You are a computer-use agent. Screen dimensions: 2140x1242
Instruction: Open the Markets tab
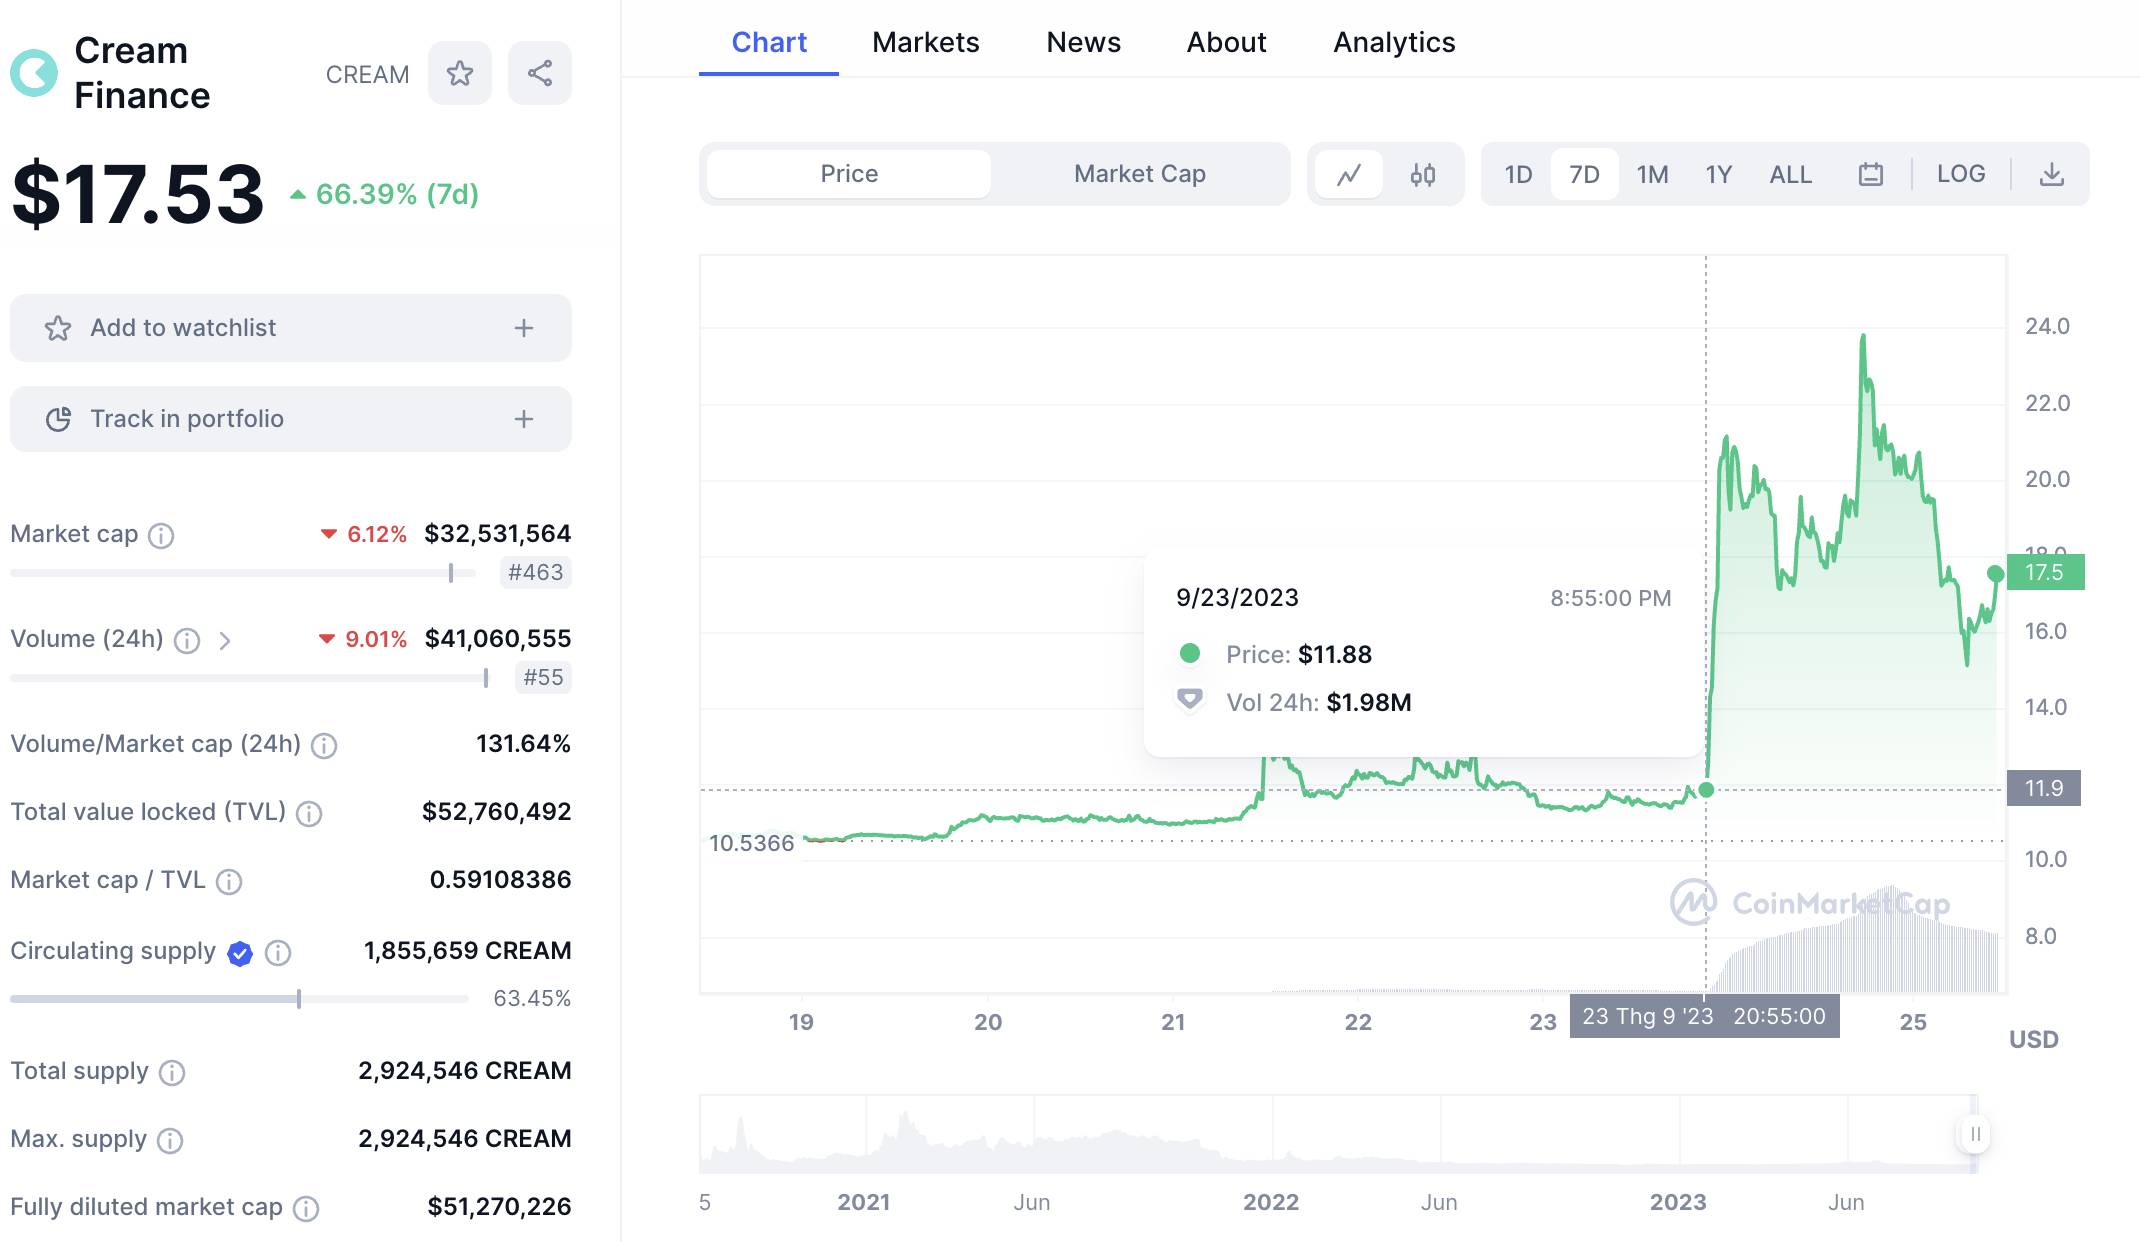(925, 42)
